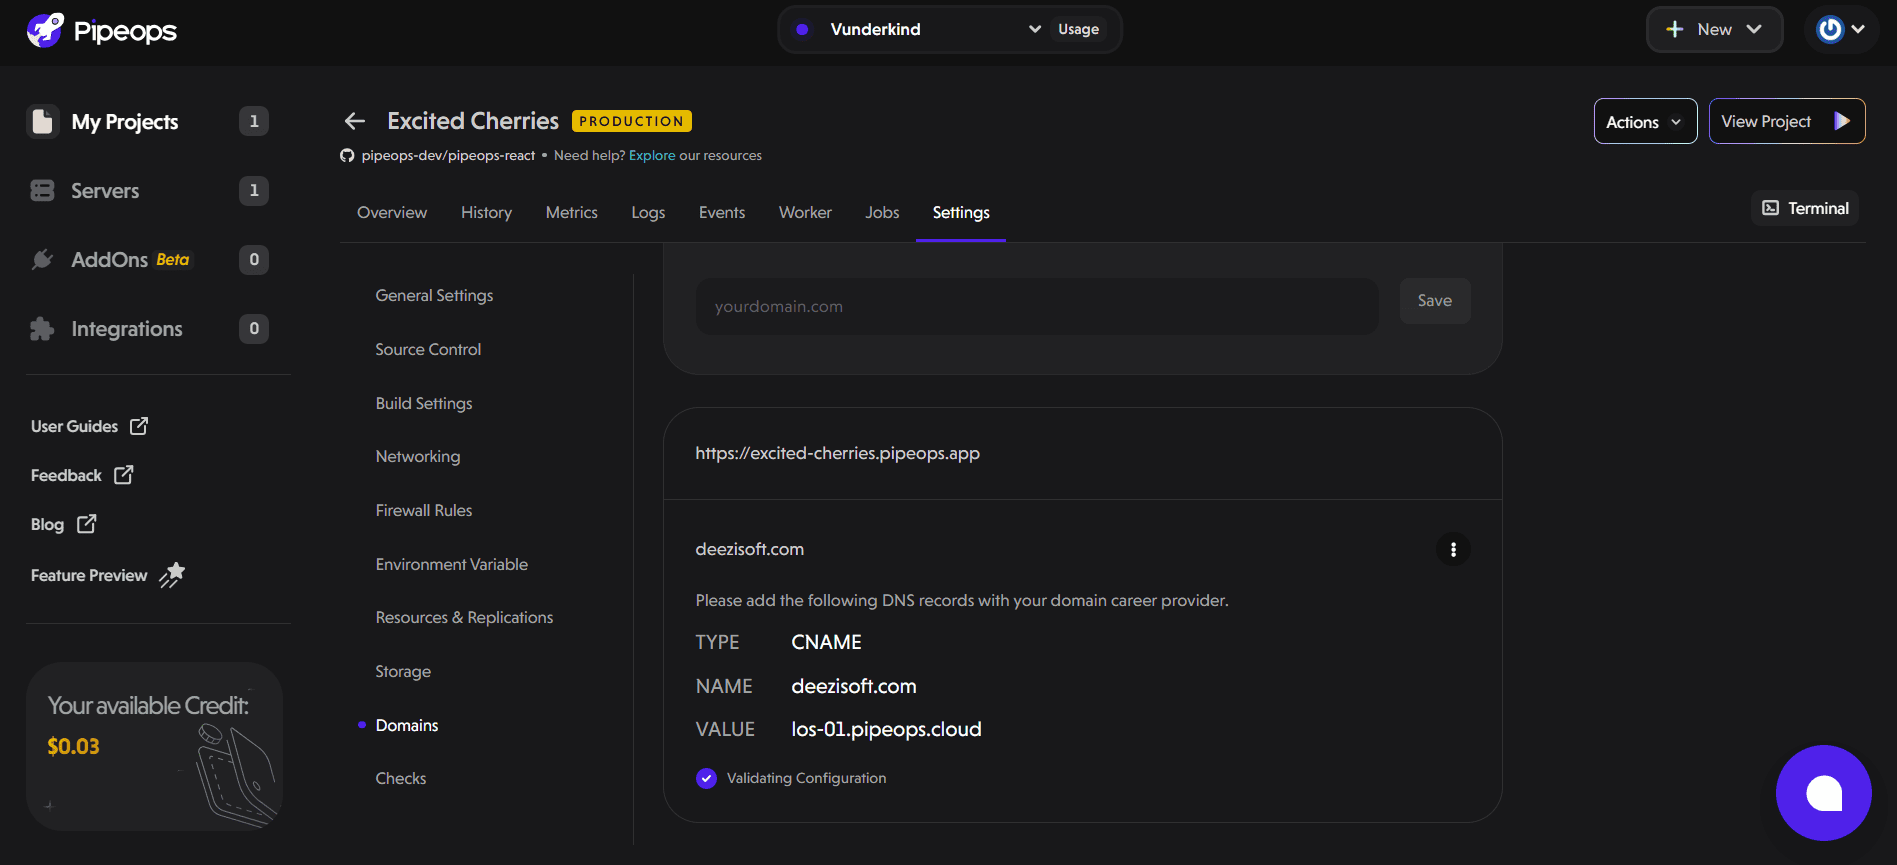Go back using the left arrow

point(355,121)
